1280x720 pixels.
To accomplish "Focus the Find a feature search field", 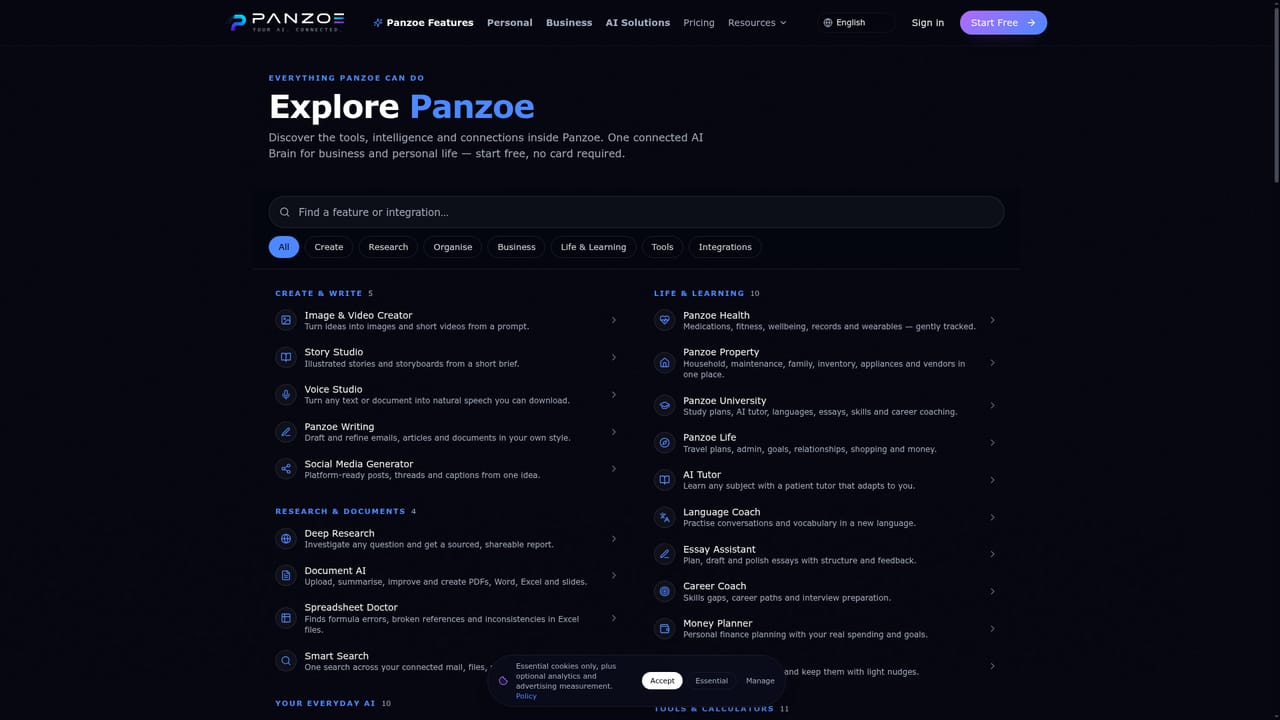I will (x=636, y=212).
